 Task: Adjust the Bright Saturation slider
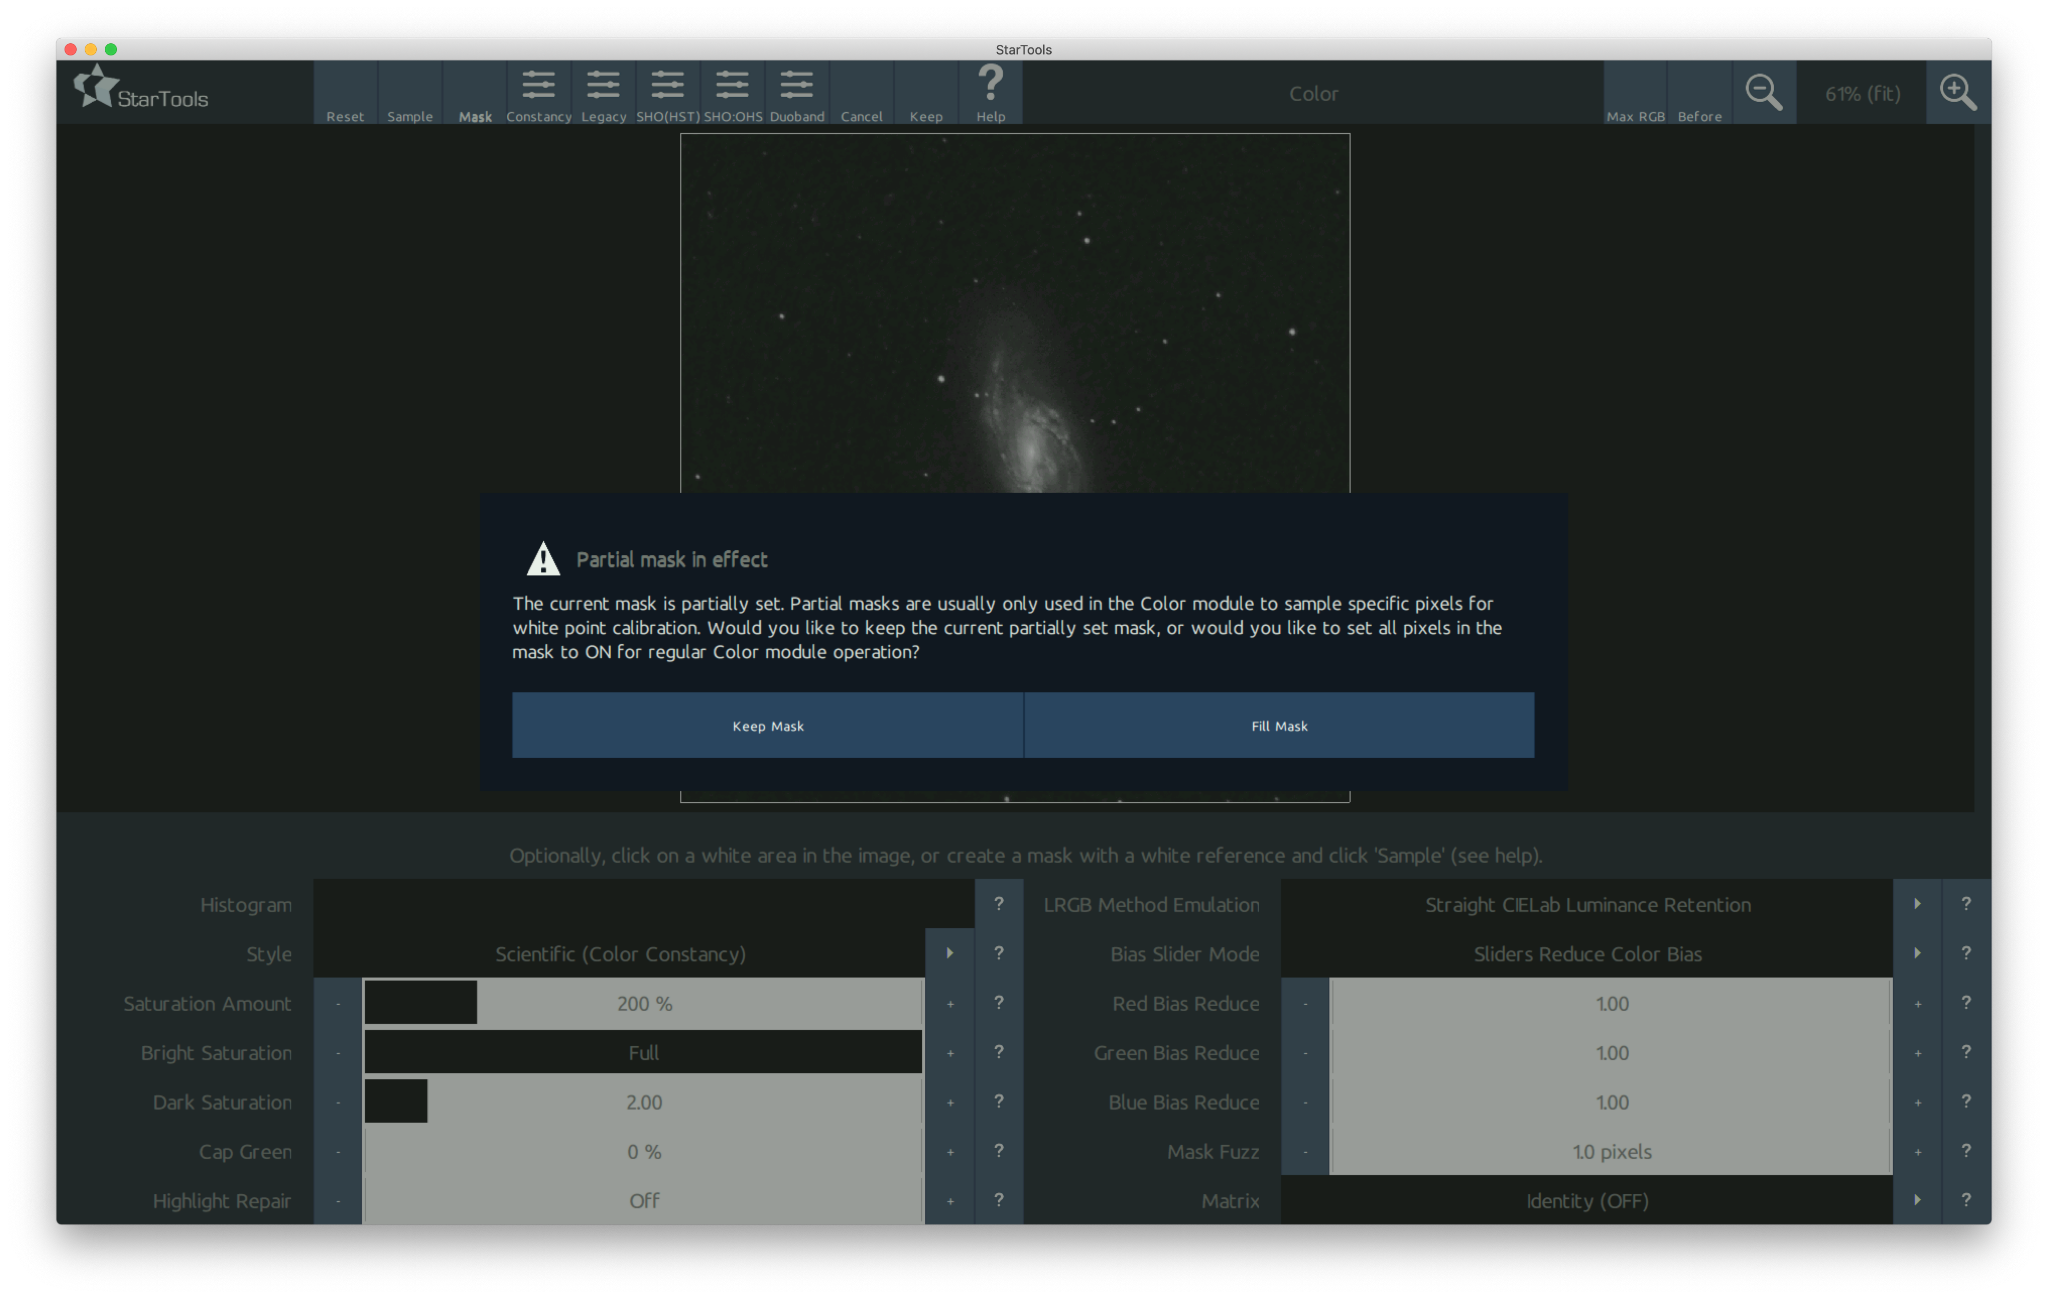click(643, 1052)
